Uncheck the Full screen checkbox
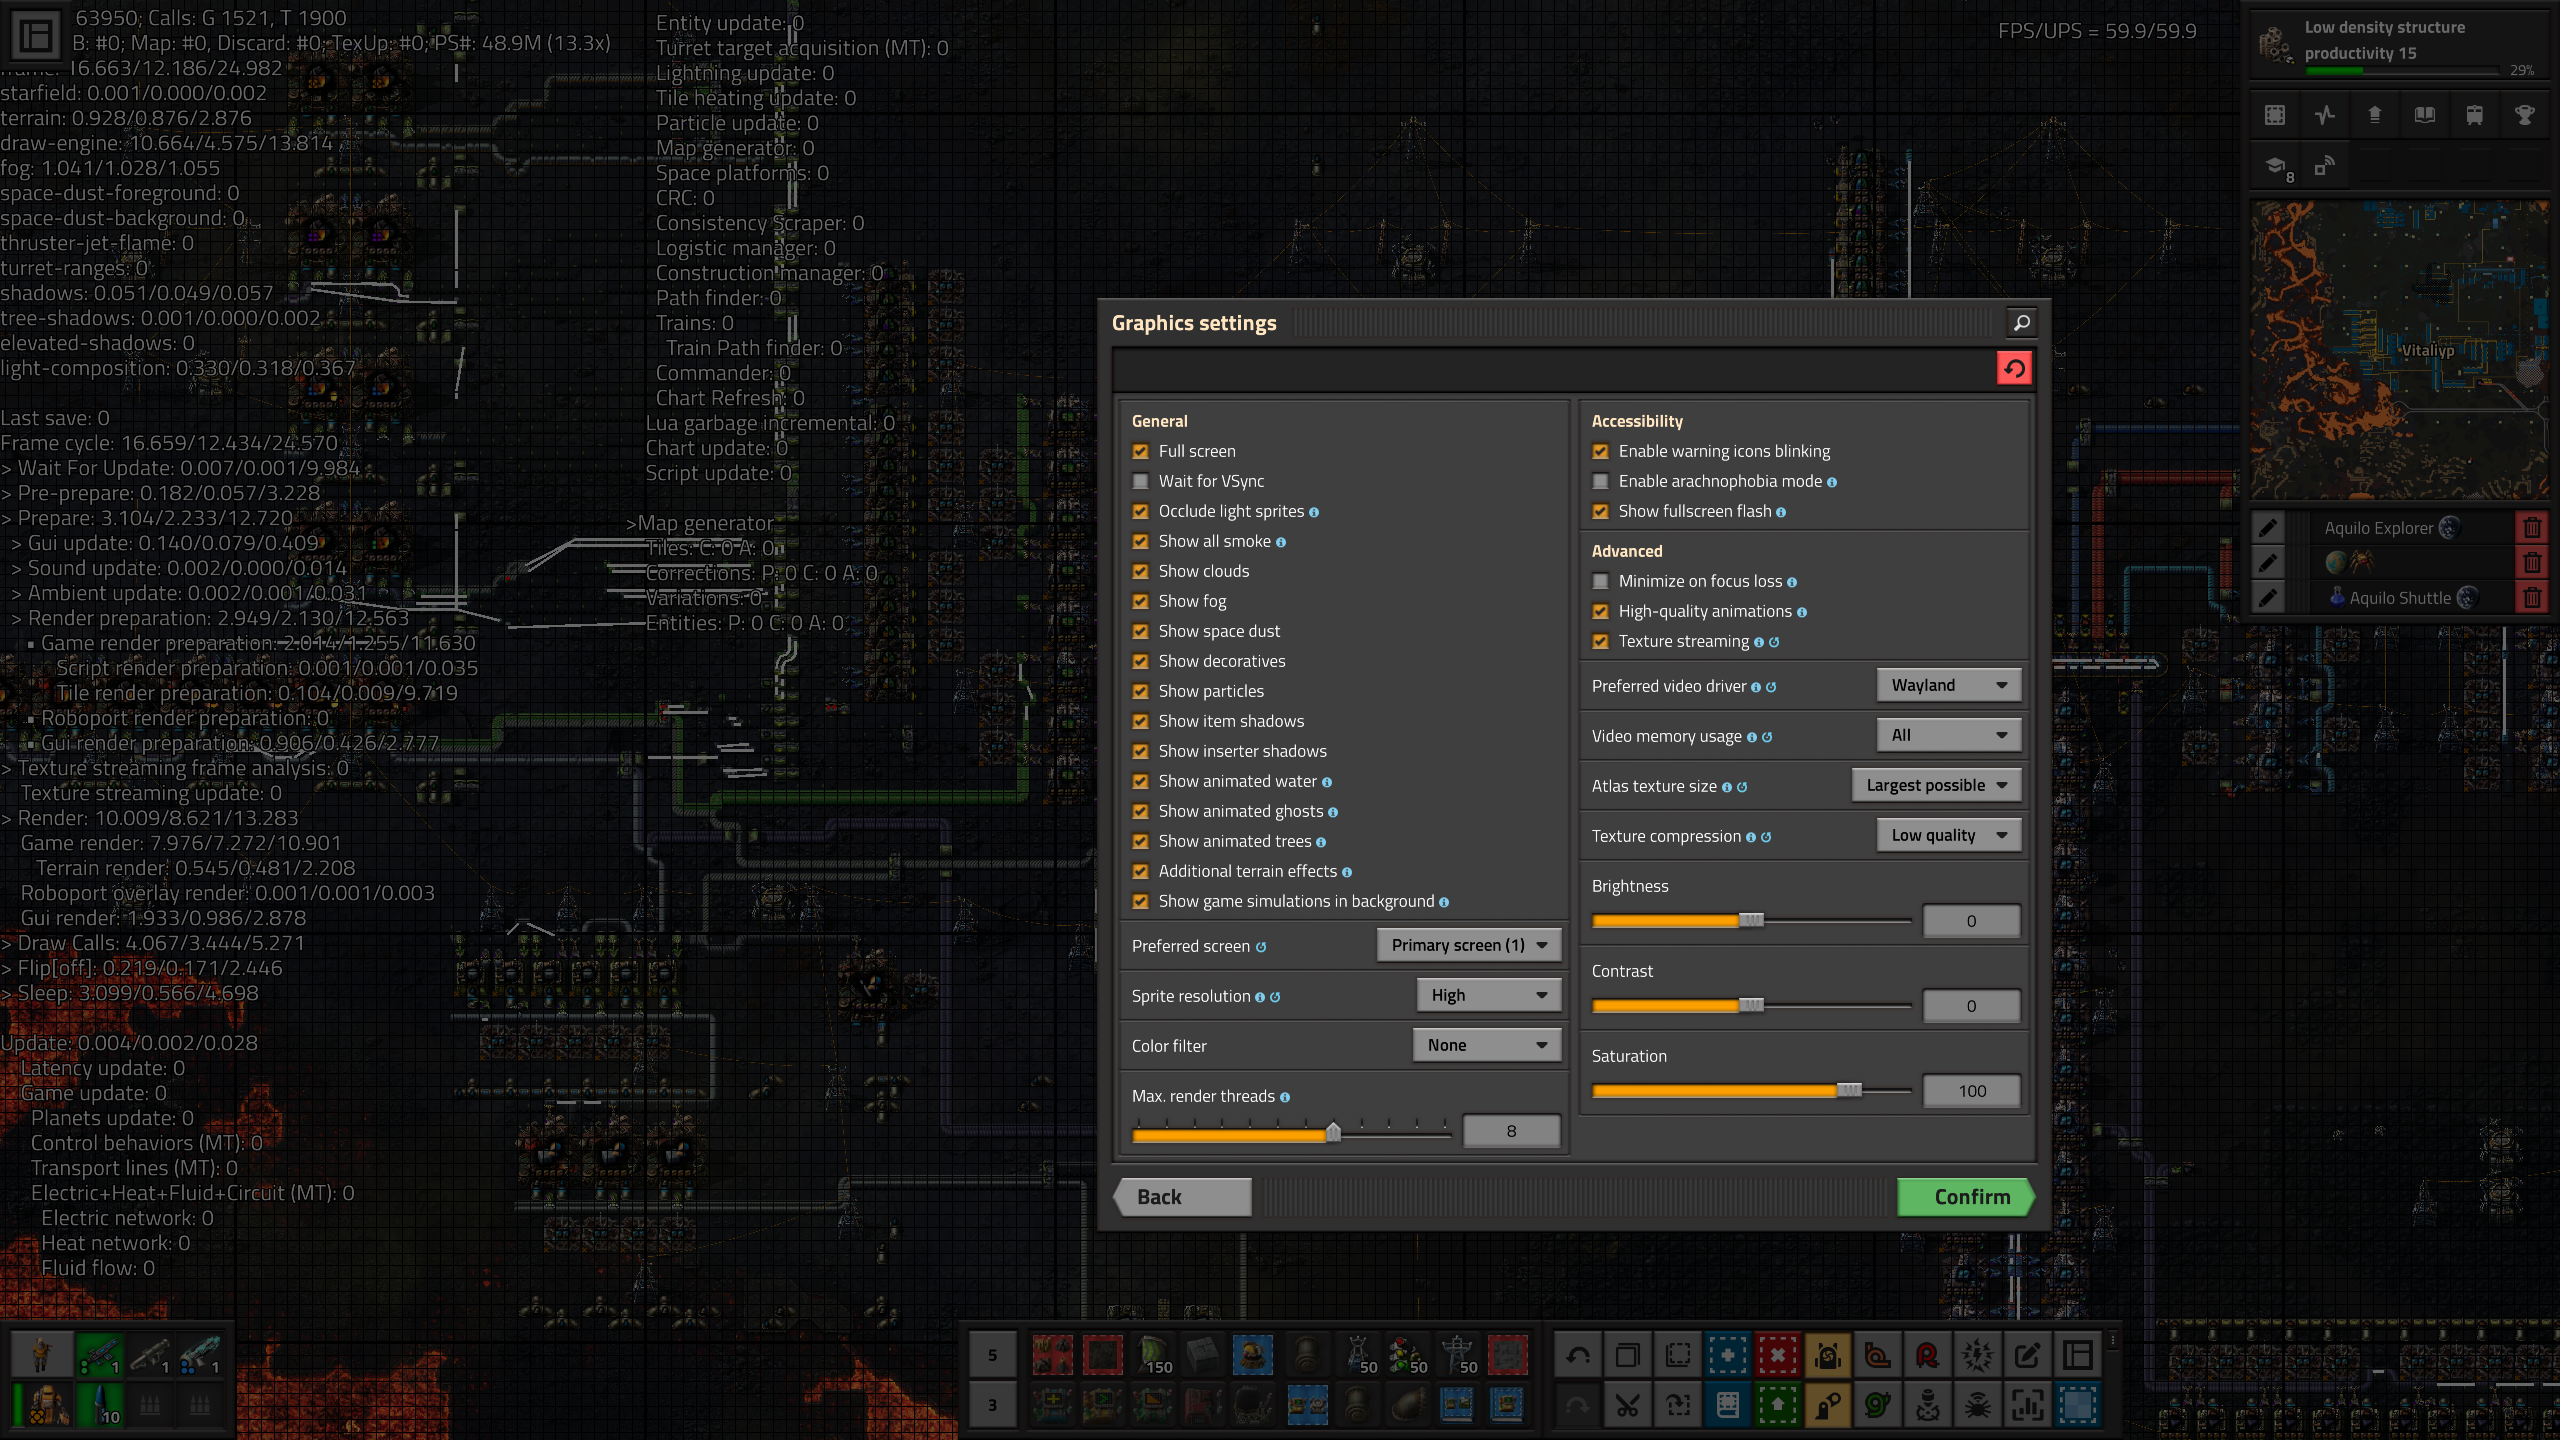Image resolution: width=2560 pixels, height=1440 pixels. 1140,451
